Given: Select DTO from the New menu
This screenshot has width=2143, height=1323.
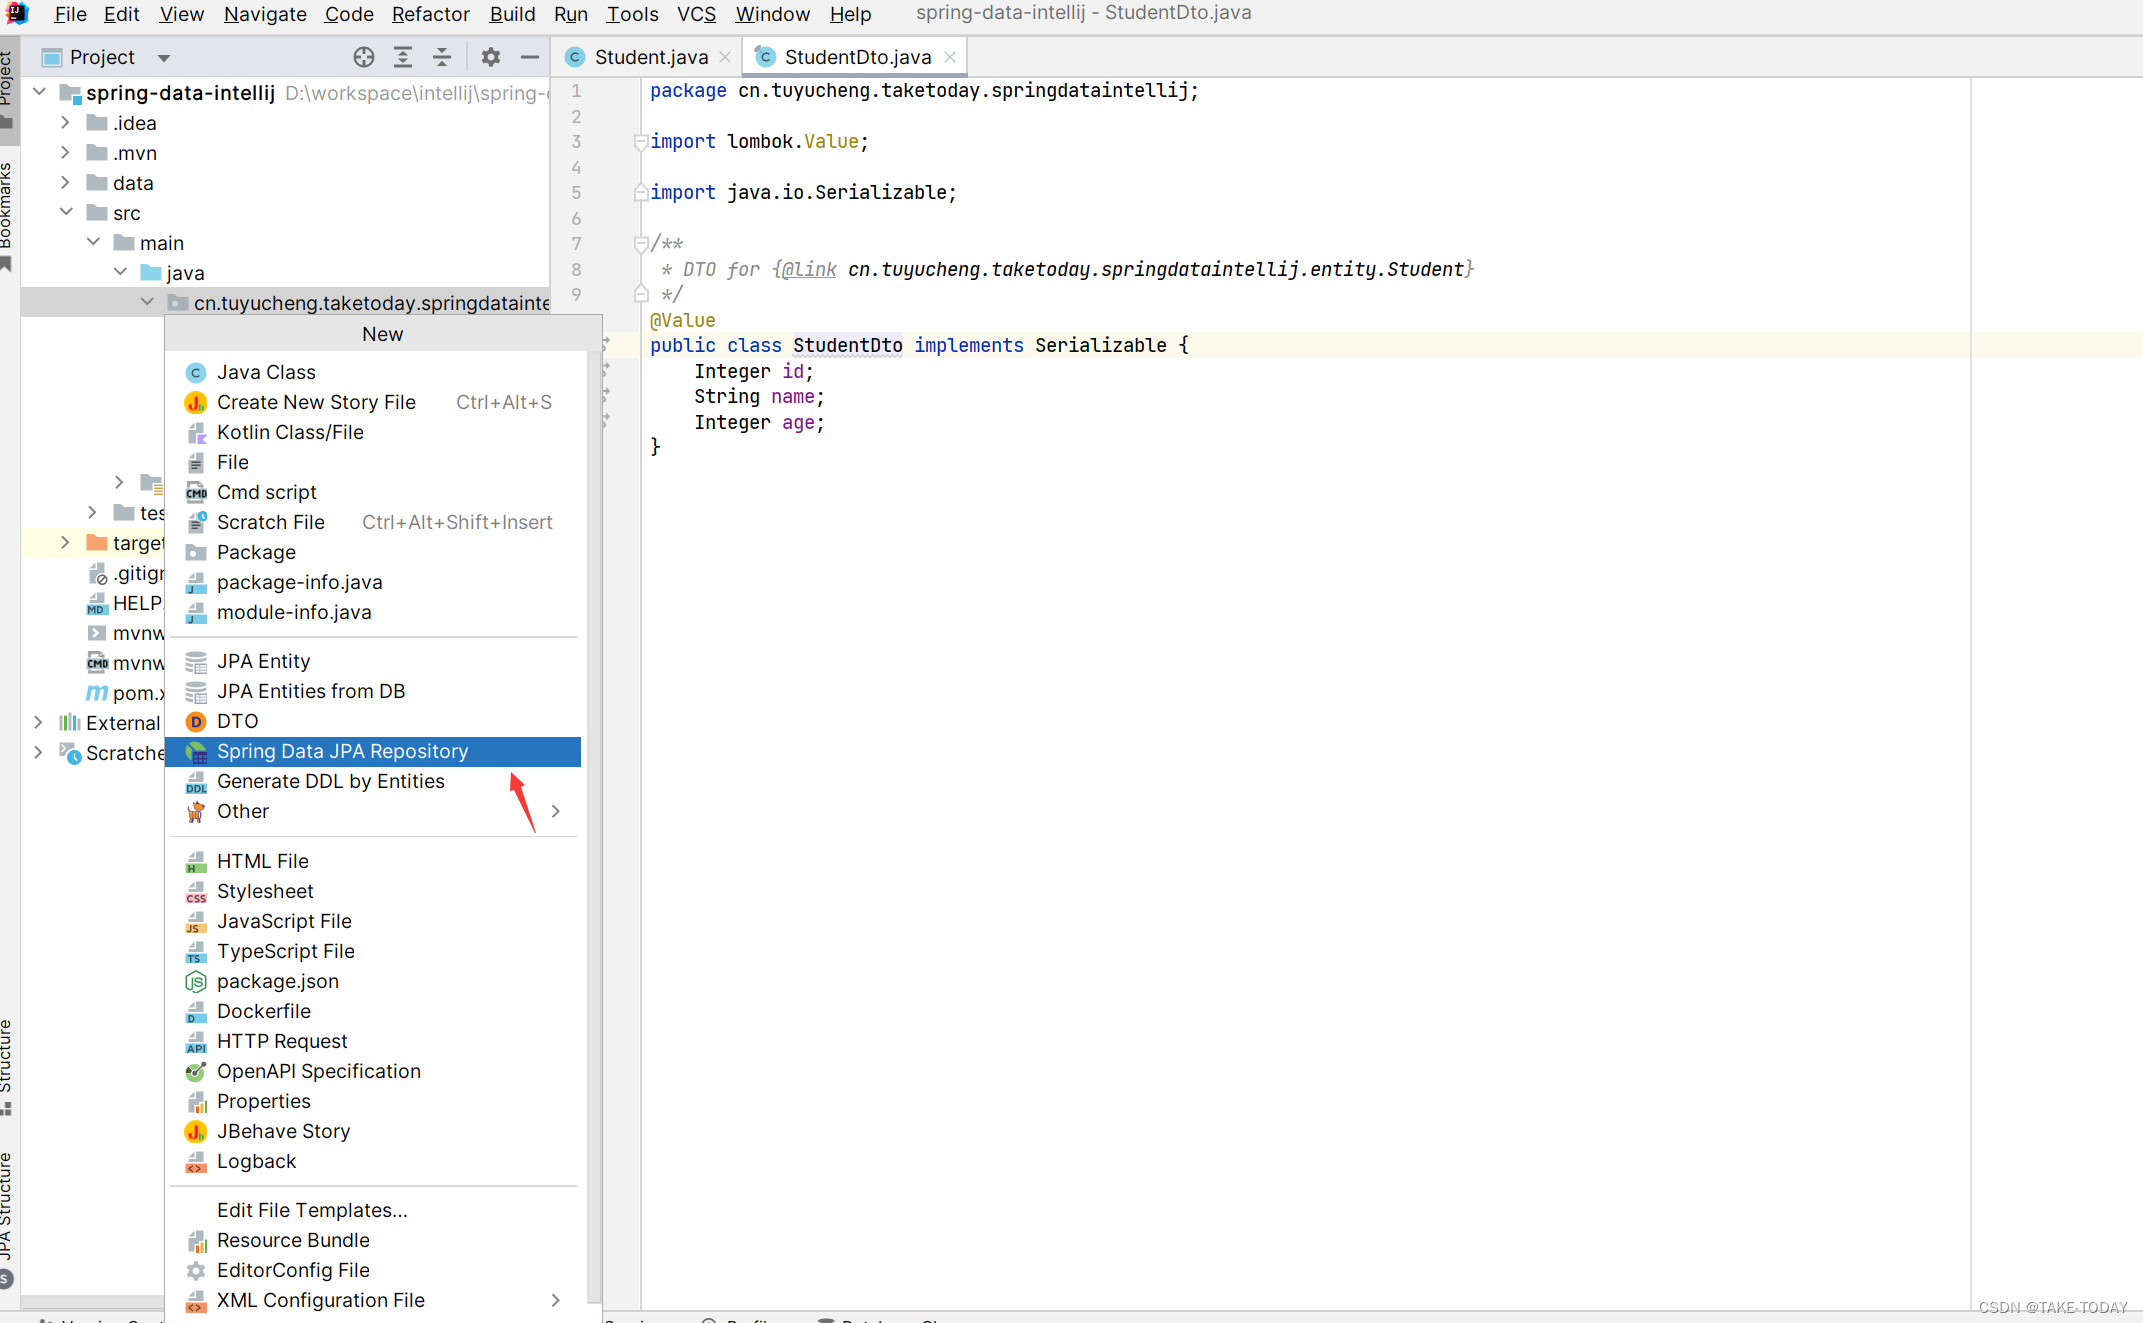Looking at the screenshot, I should click(237, 721).
